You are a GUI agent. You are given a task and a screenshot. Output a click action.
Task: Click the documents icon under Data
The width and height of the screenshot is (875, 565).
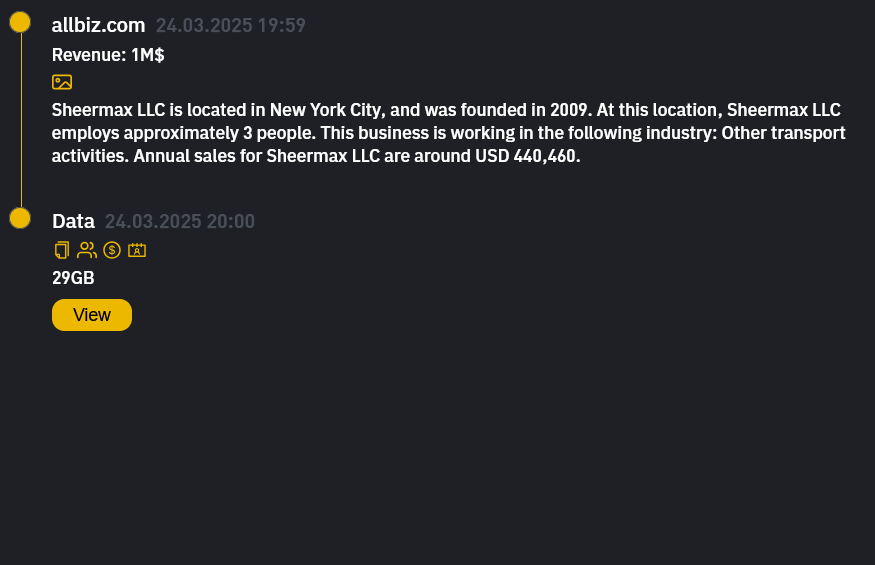(62, 250)
